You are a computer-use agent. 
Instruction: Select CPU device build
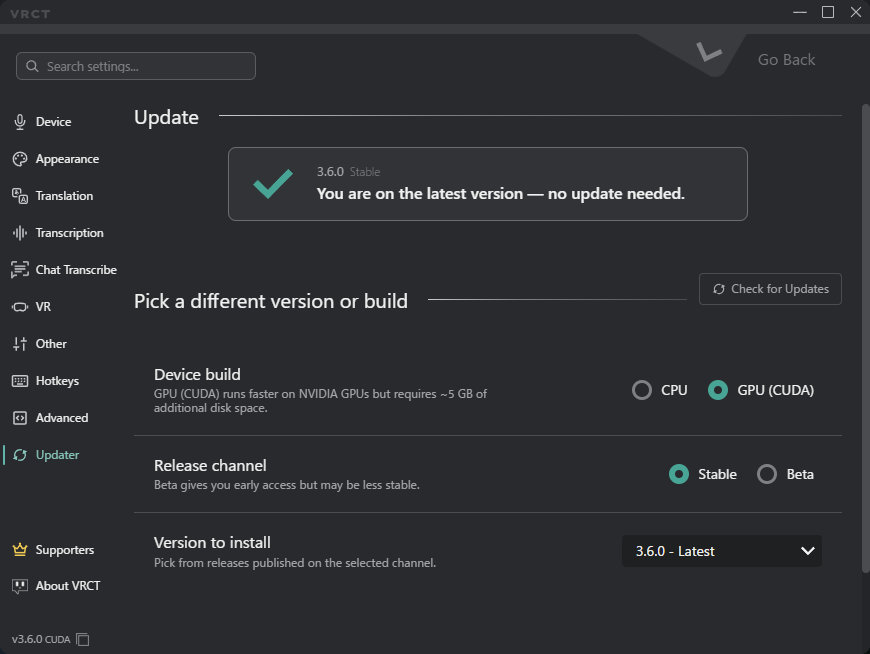pyautogui.click(x=642, y=390)
